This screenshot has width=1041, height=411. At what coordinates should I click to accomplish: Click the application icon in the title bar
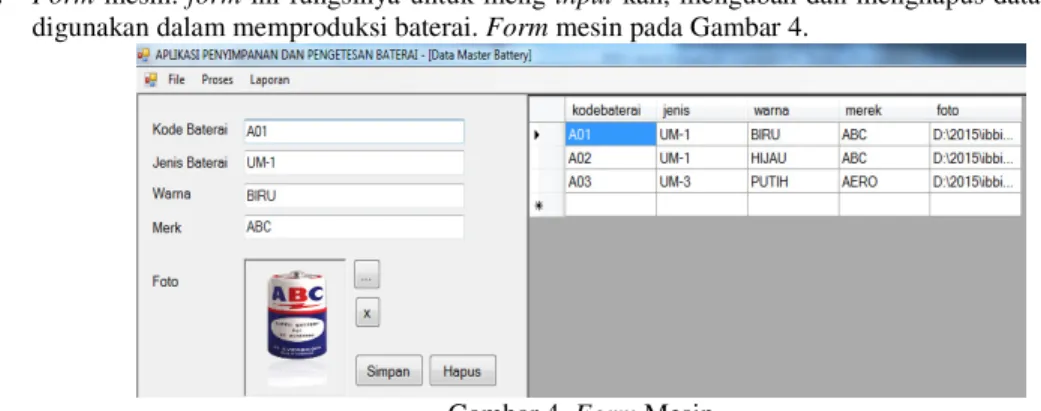(144, 56)
